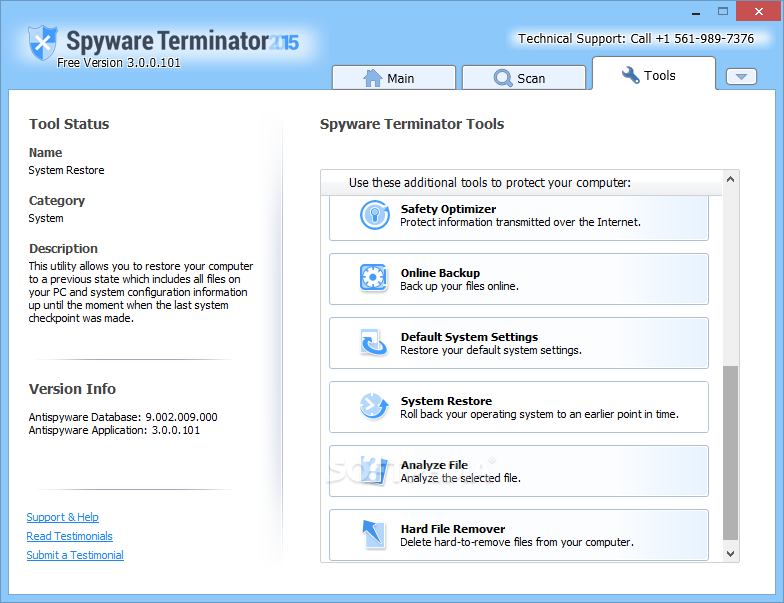Open the Read Testimonials link
The image size is (784, 603).
(x=70, y=536)
